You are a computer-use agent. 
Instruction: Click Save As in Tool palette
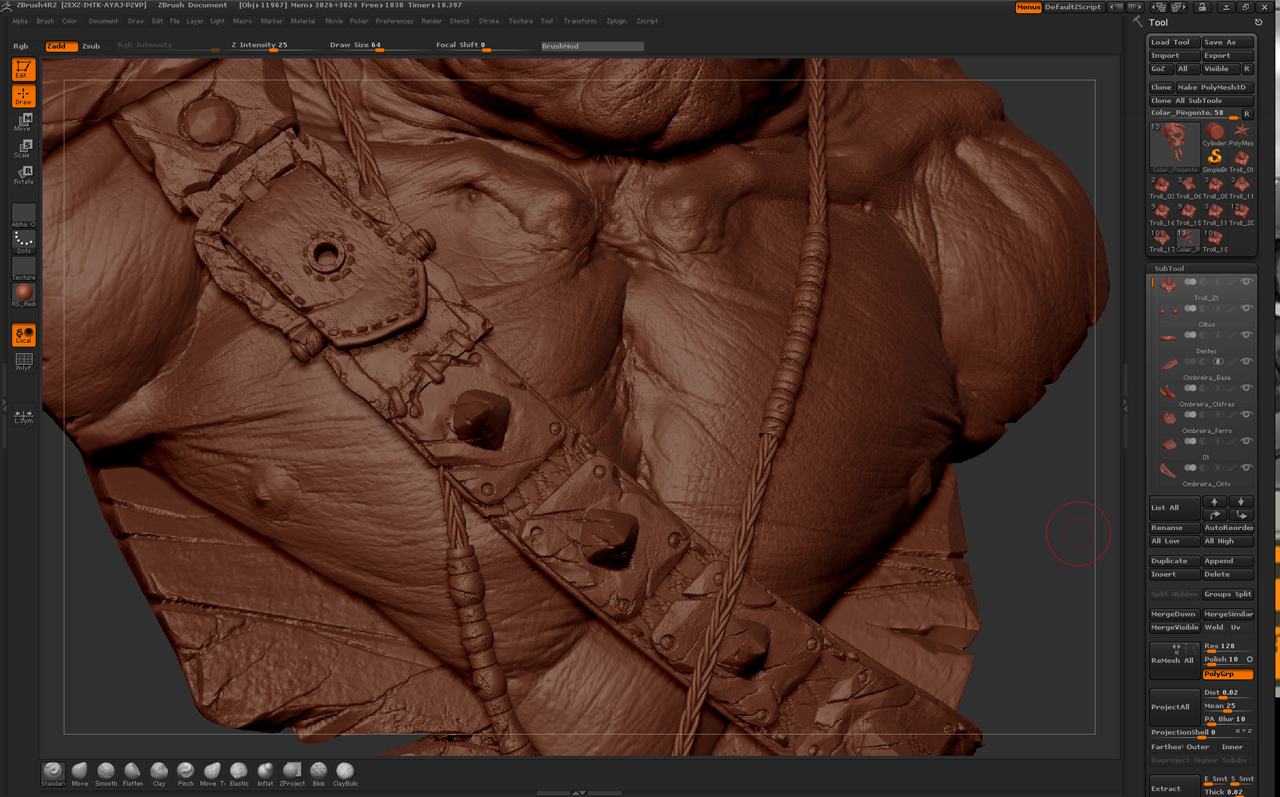(1227, 42)
